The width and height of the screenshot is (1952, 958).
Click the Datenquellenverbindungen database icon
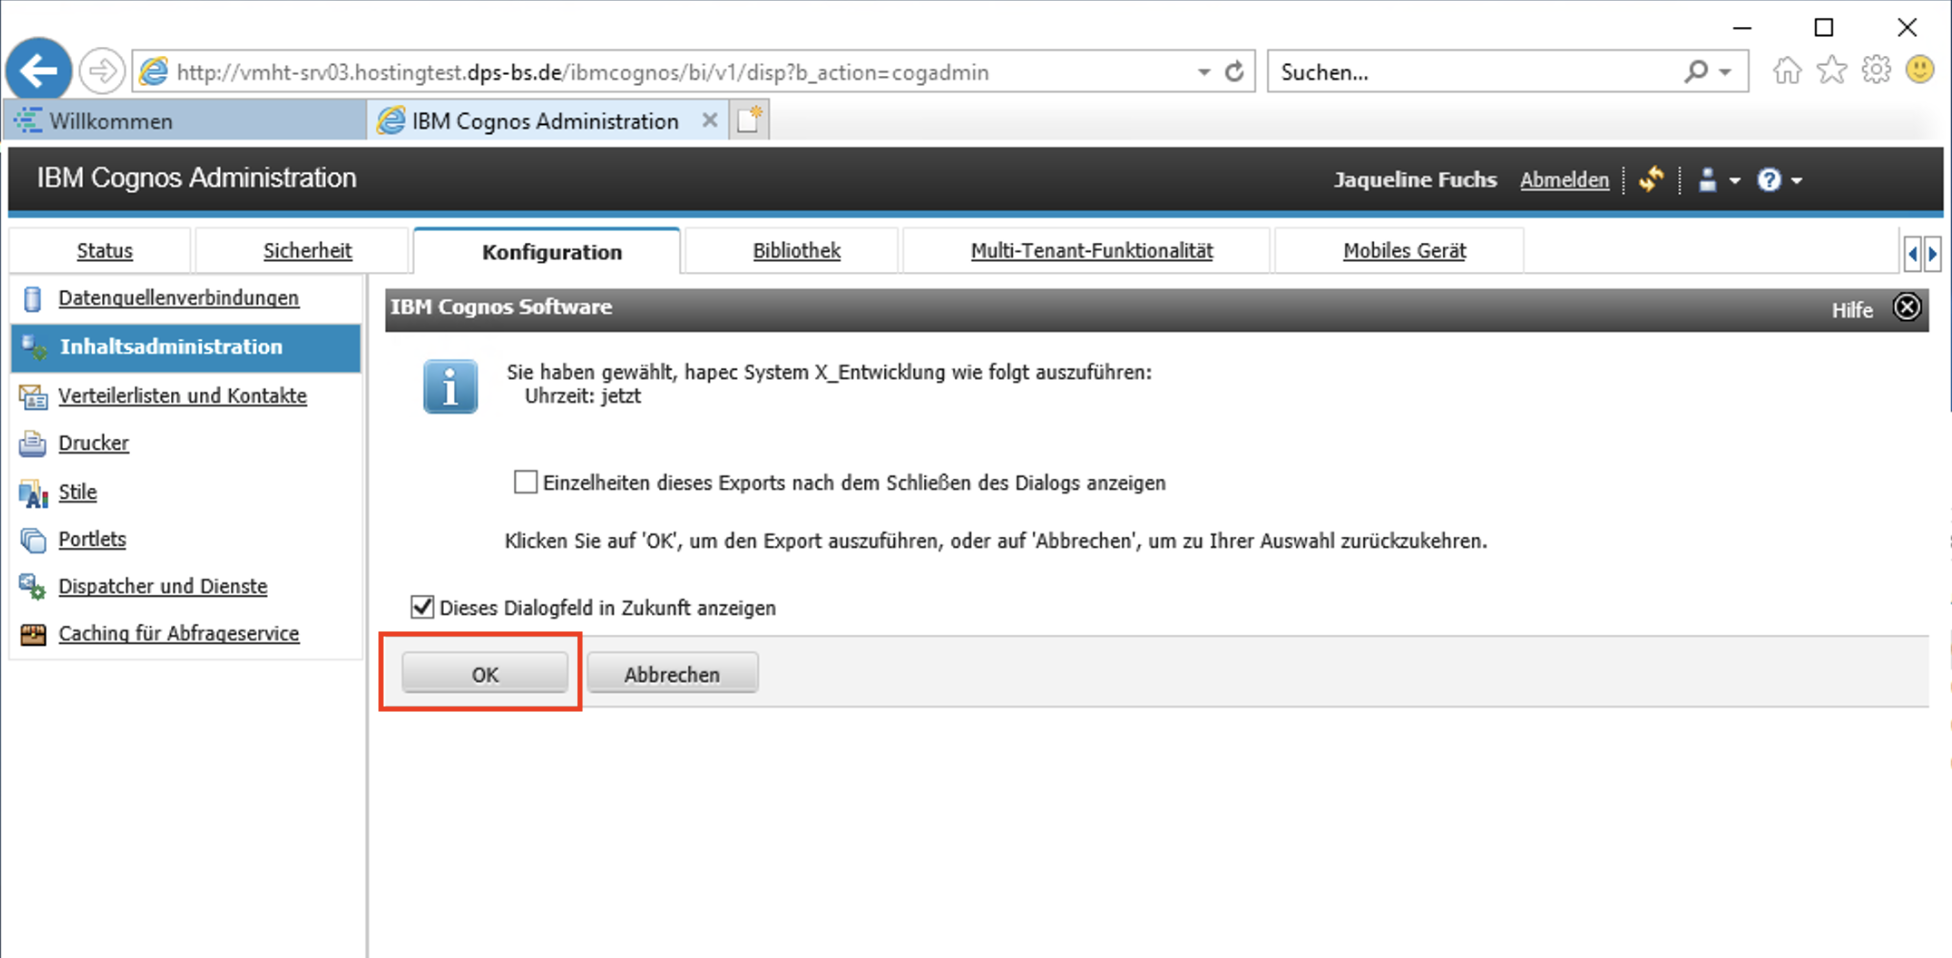click(33, 298)
